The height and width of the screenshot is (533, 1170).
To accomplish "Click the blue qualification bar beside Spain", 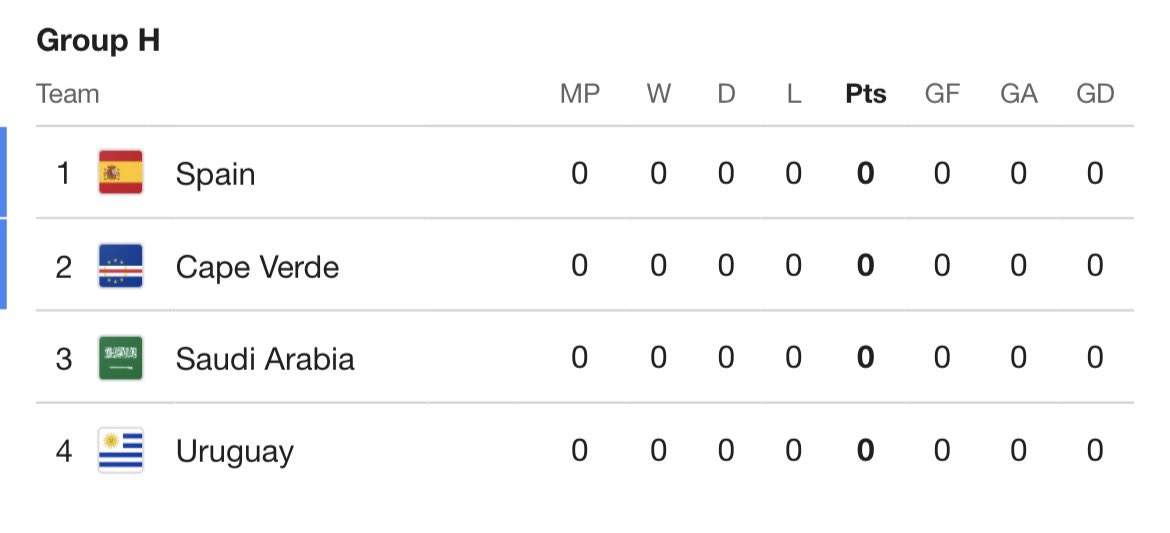I will (3, 172).
